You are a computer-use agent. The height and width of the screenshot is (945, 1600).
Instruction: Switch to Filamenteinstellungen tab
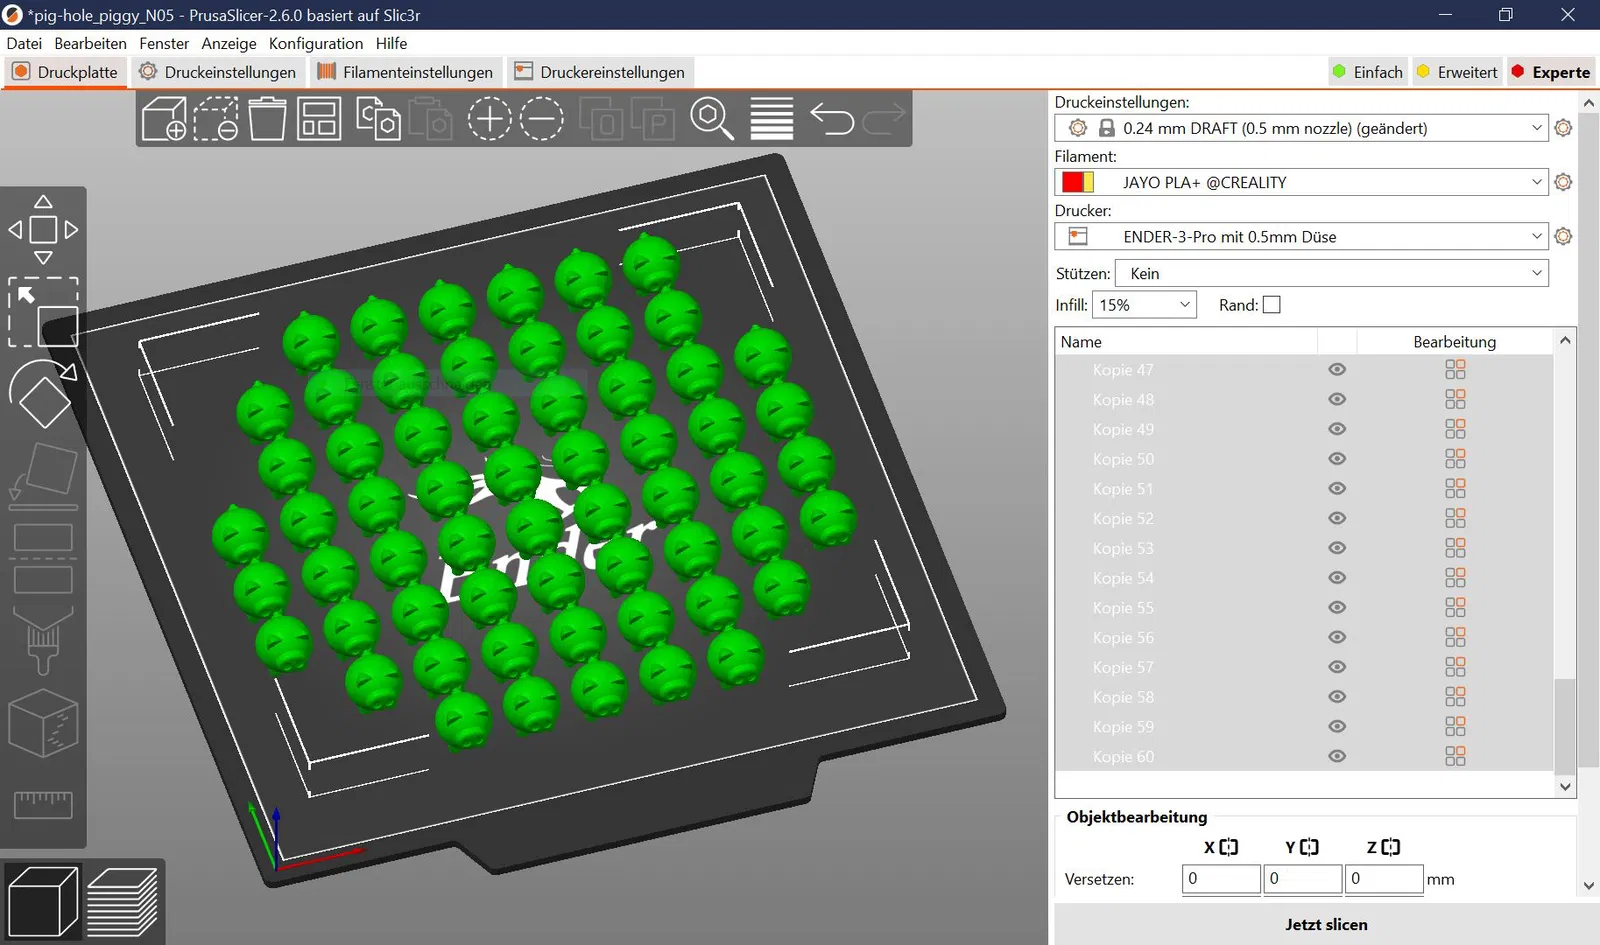[405, 72]
